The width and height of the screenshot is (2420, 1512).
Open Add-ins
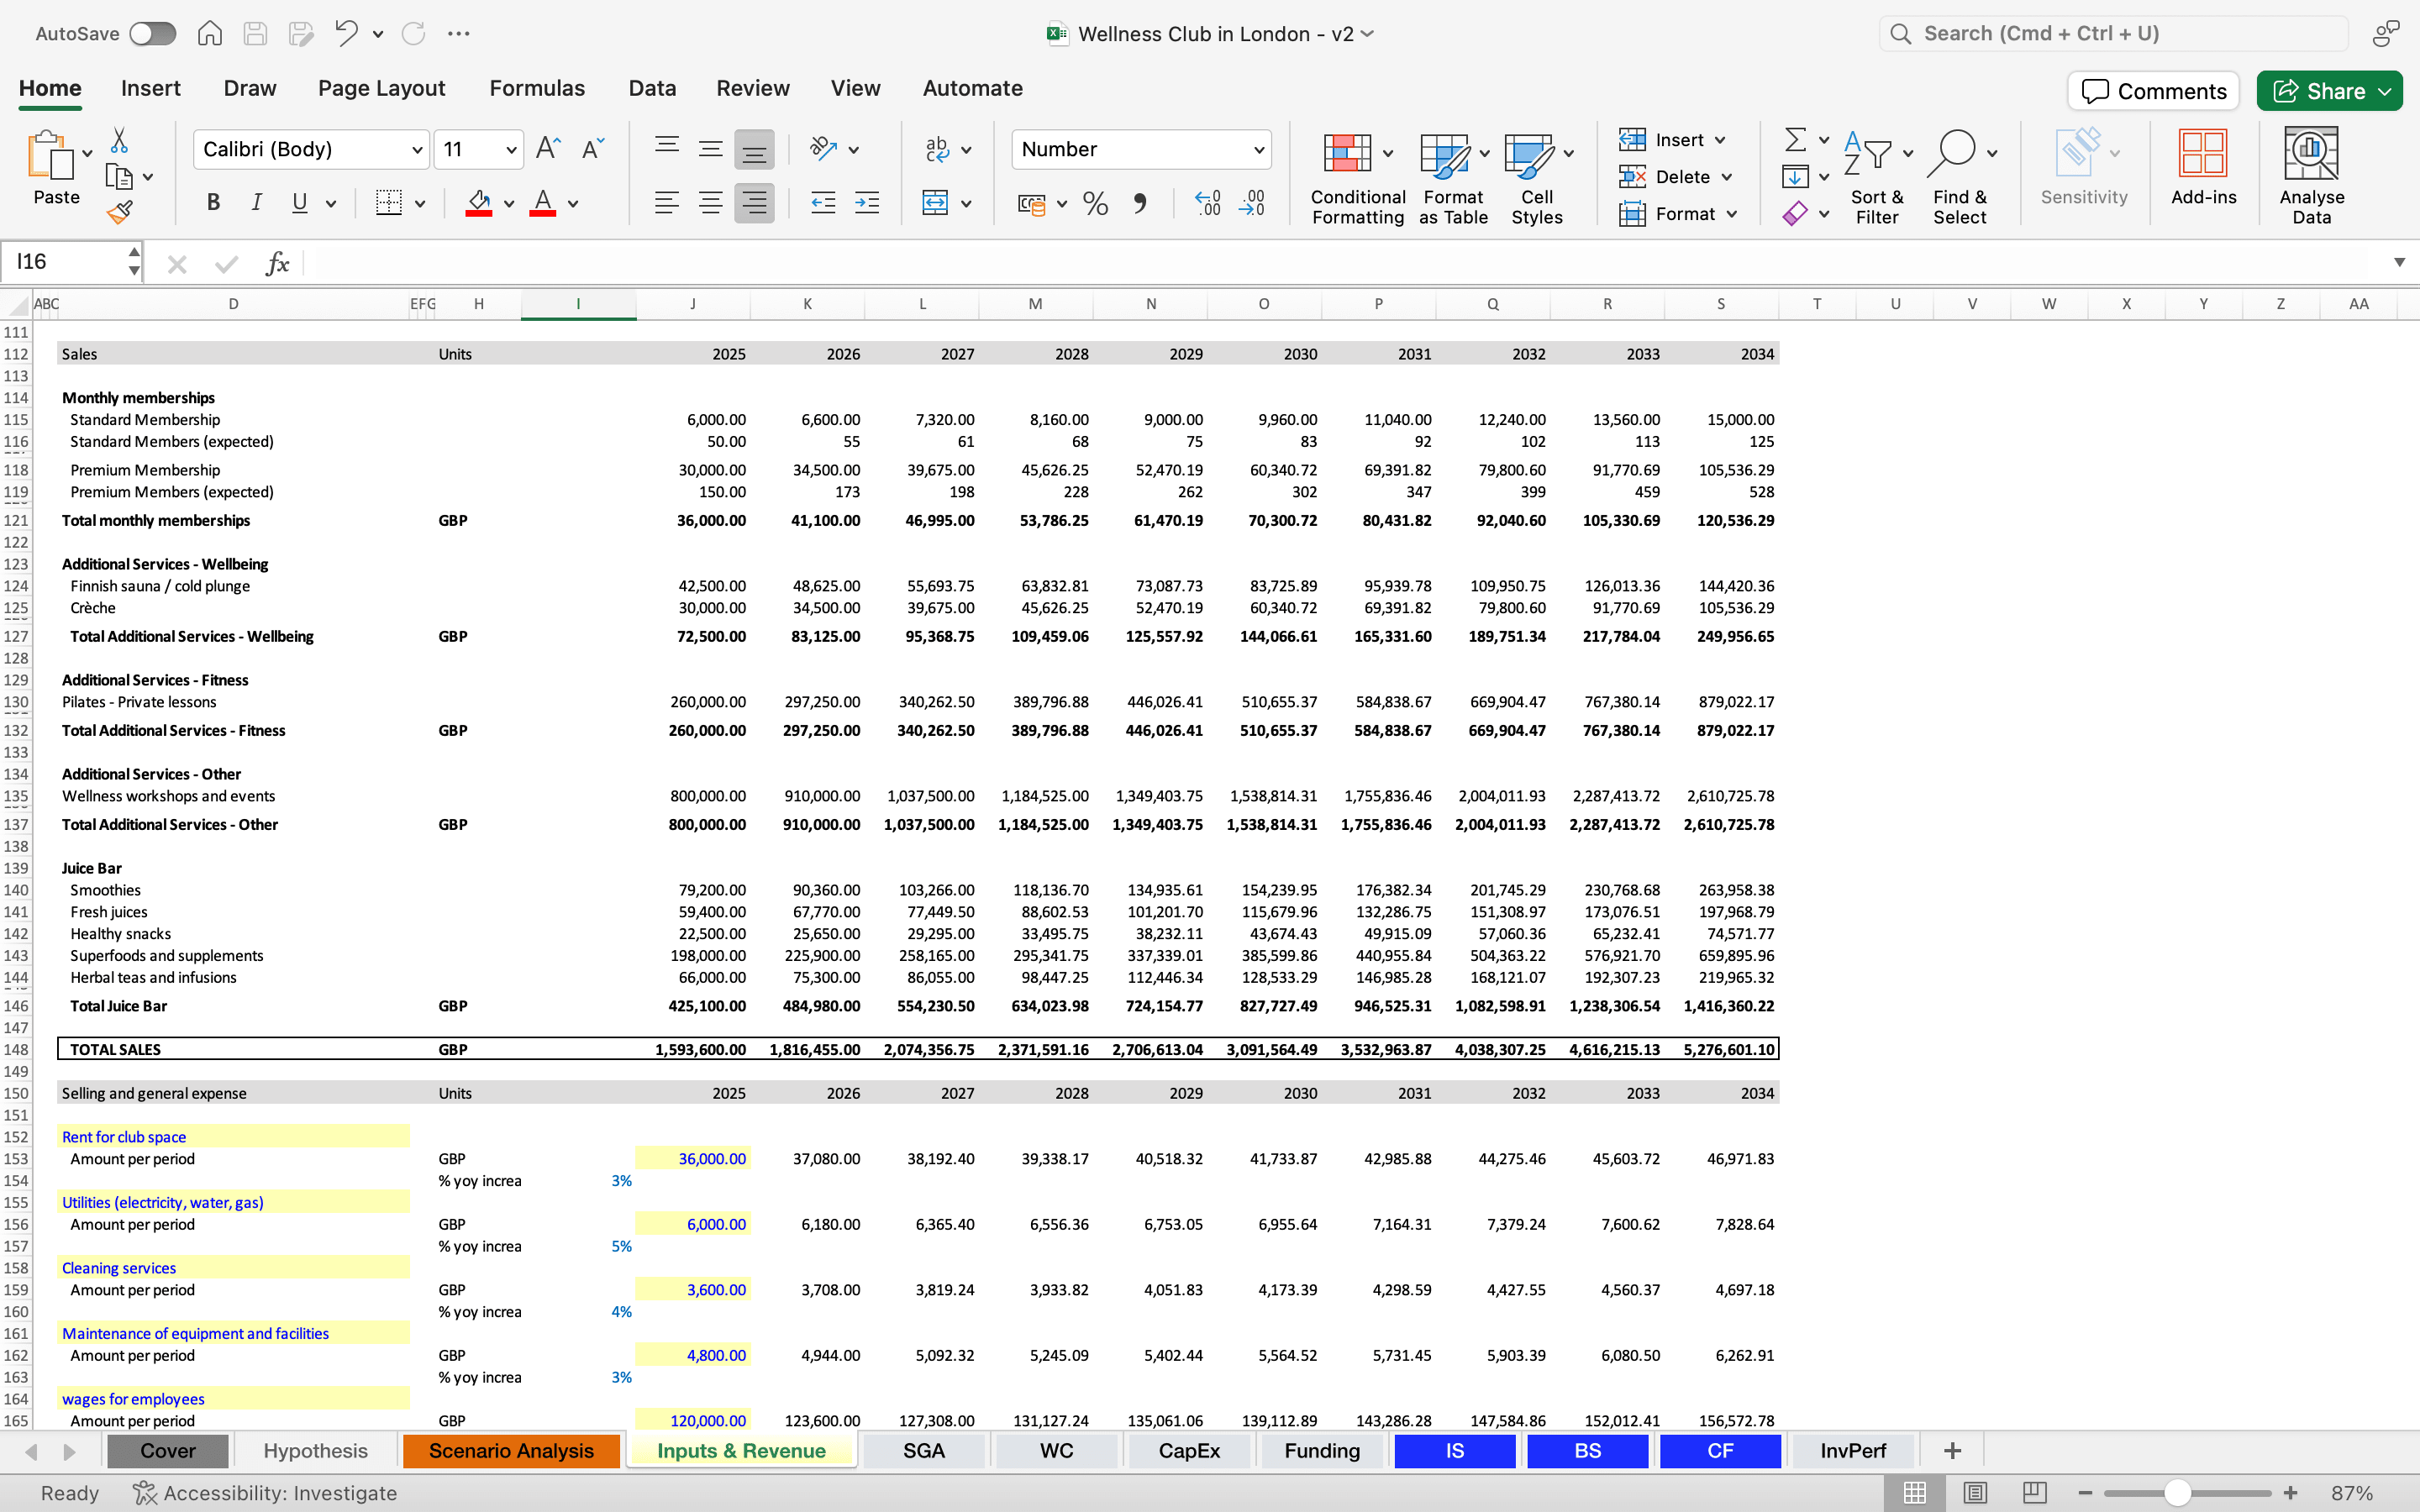tap(2203, 167)
